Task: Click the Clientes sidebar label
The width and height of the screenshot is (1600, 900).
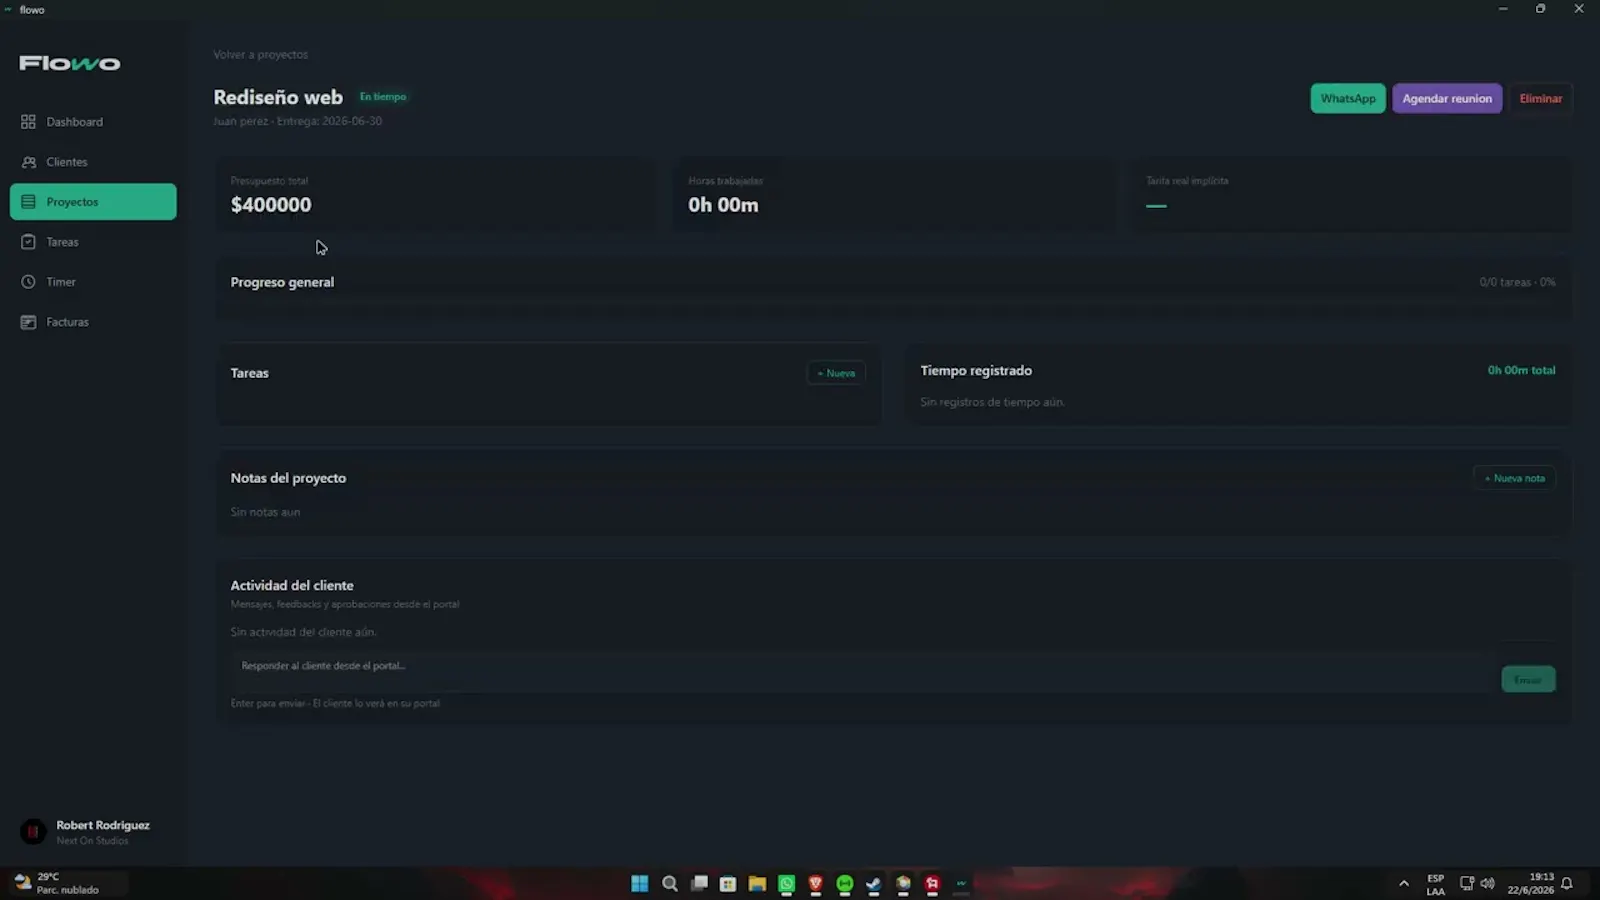Action: pyautogui.click(x=67, y=162)
